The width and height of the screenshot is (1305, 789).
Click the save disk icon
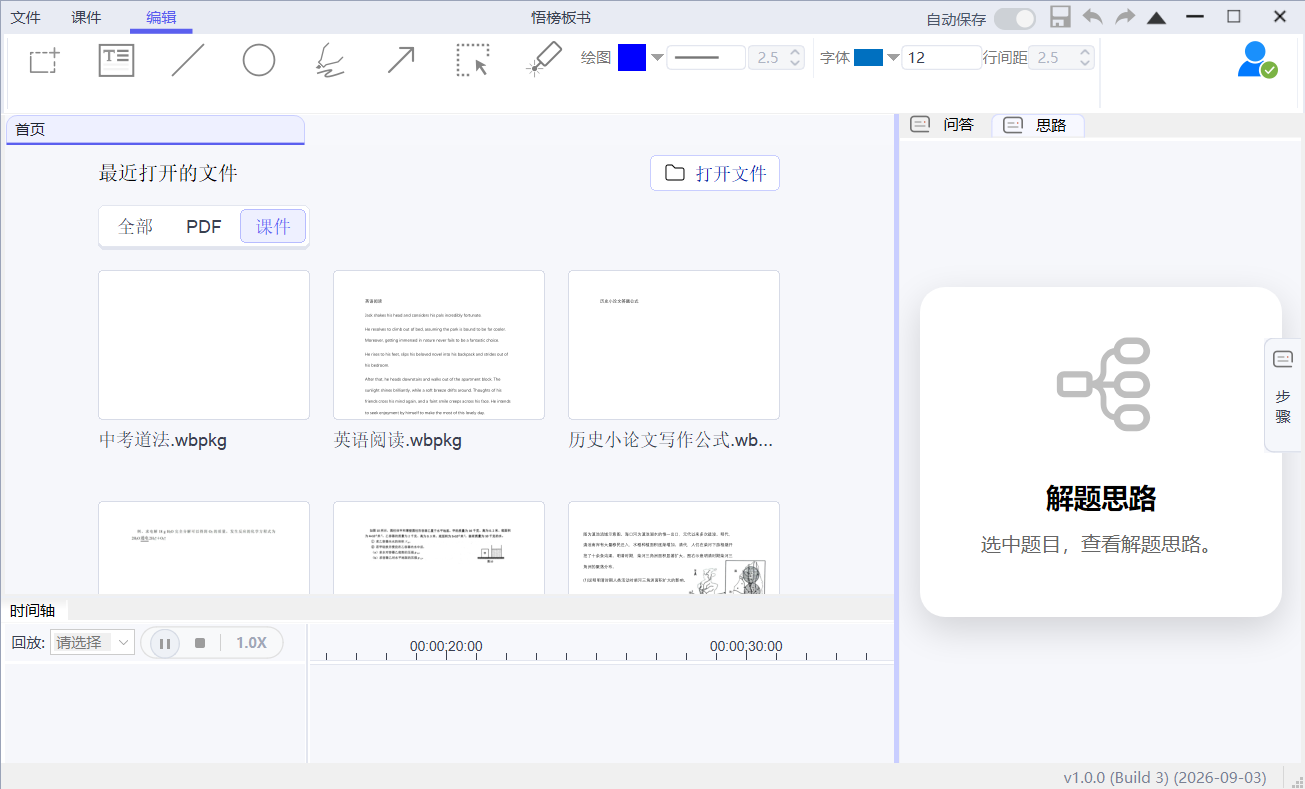pyautogui.click(x=1060, y=17)
